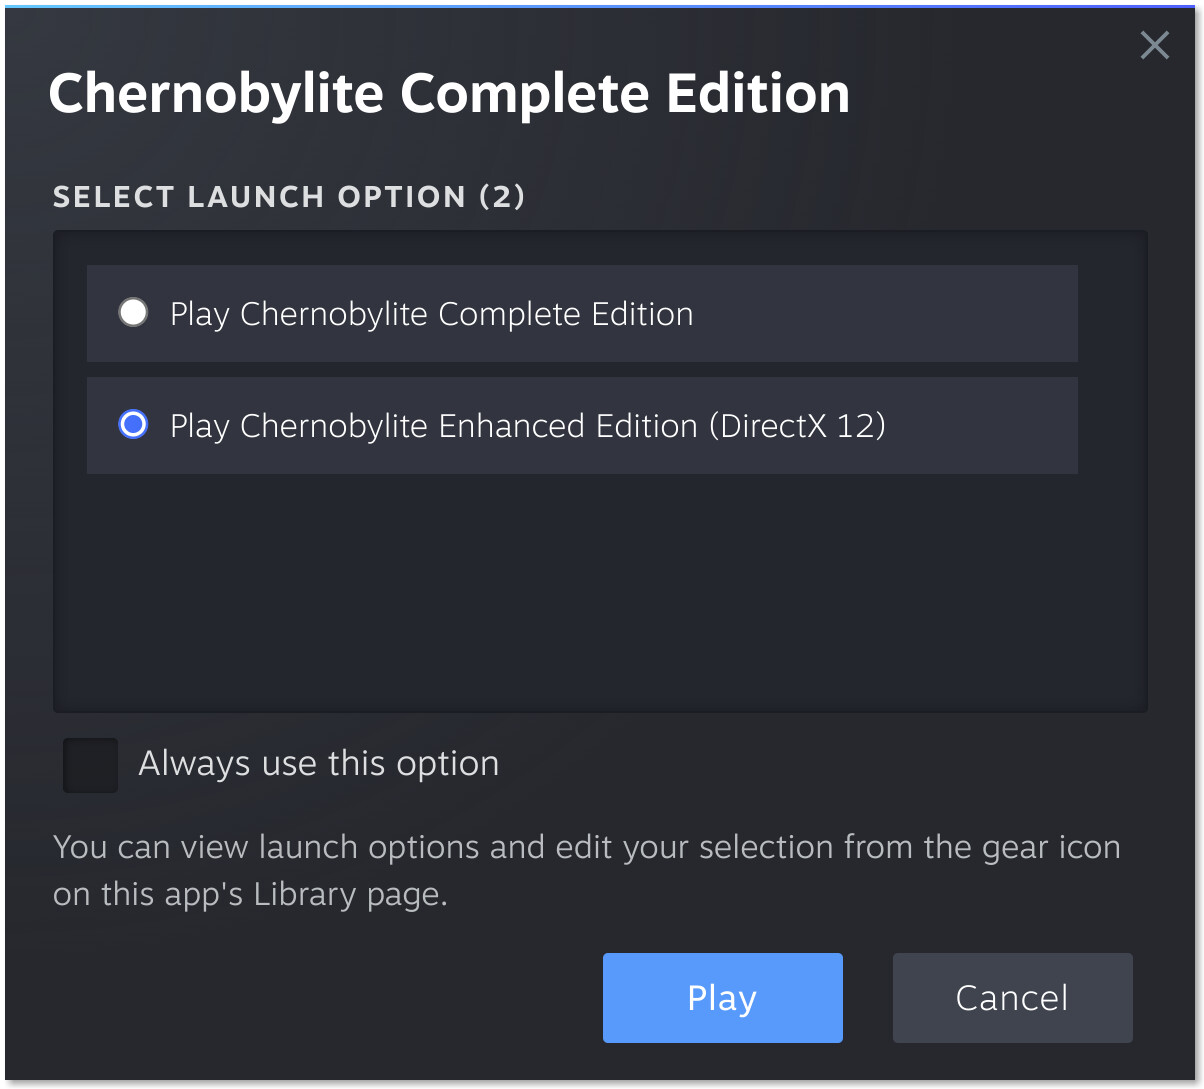This screenshot has height=1089, width=1204.
Task: Close the launch options dialog with X
Action: click(1154, 45)
